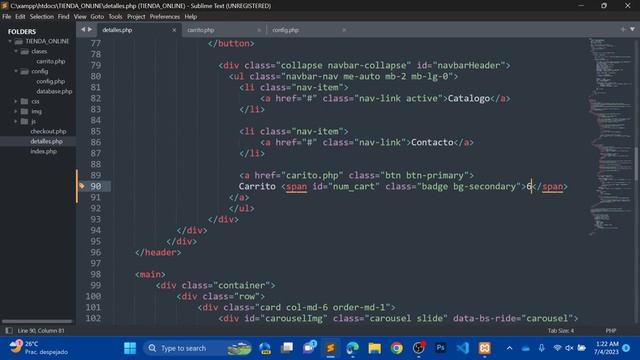The height and width of the screenshot is (360, 640).
Task: Open Task View in the taskbar
Action: pos(287,348)
